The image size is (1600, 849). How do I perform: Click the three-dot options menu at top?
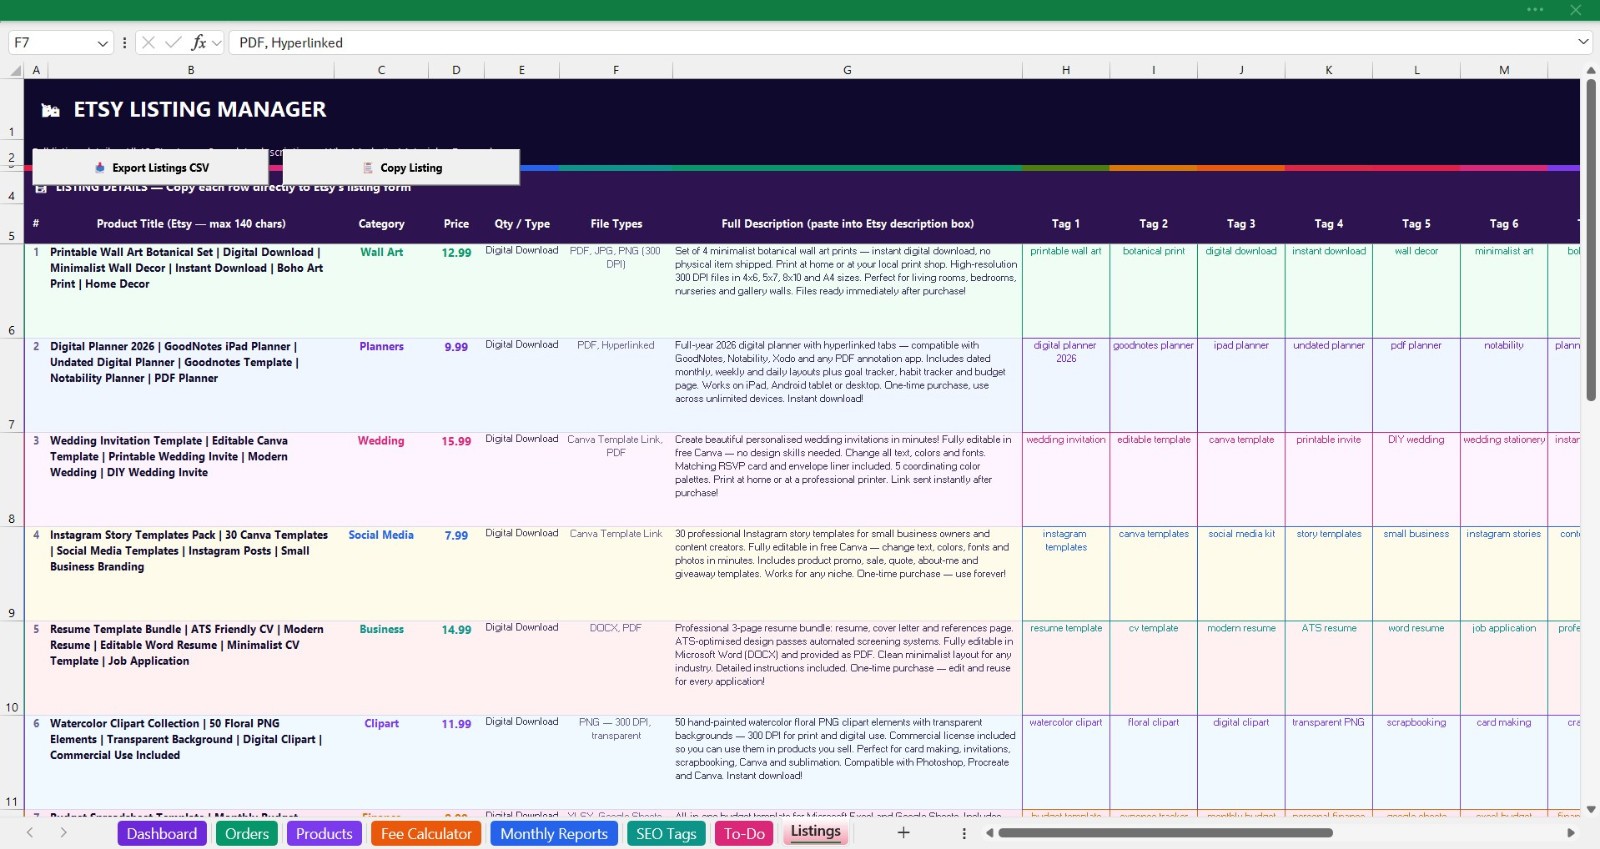tap(1535, 10)
